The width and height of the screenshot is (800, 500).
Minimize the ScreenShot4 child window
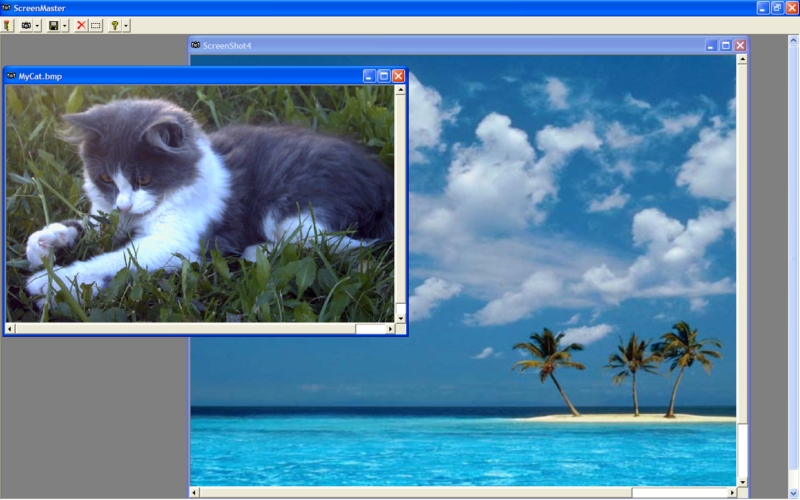pyautogui.click(x=711, y=45)
